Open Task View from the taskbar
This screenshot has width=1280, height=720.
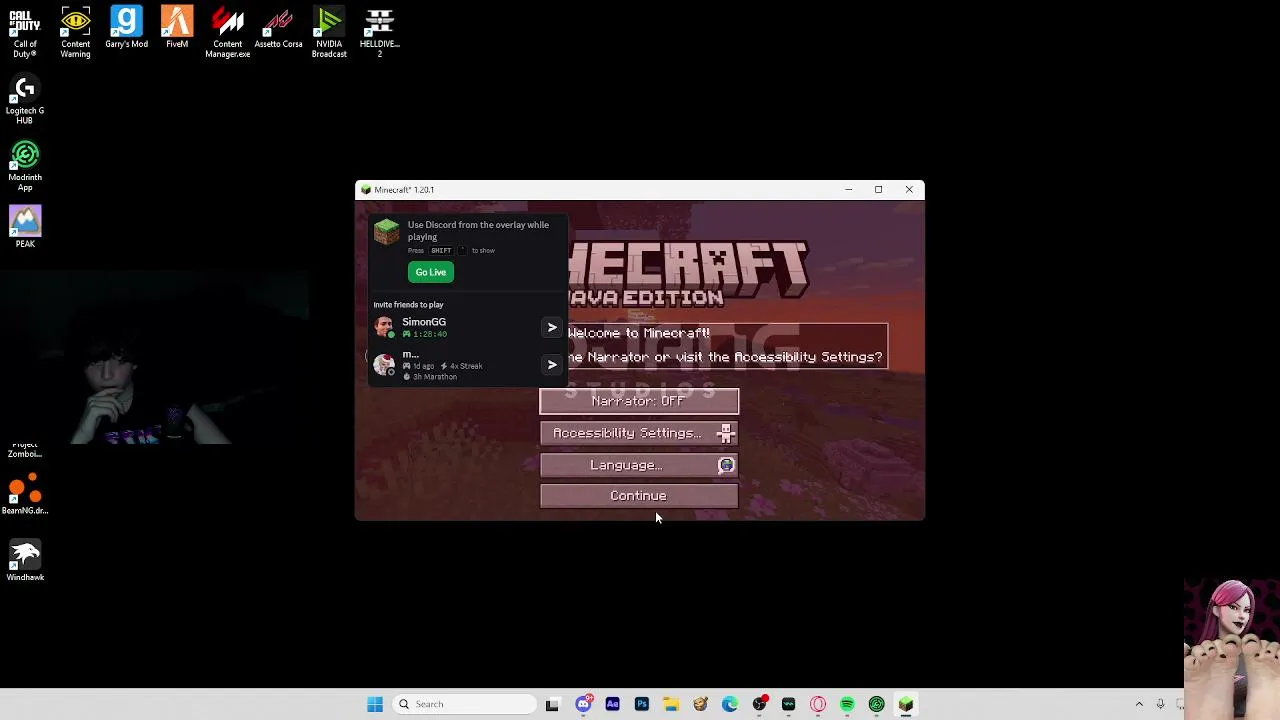pyautogui.click(x=553, y=704)
